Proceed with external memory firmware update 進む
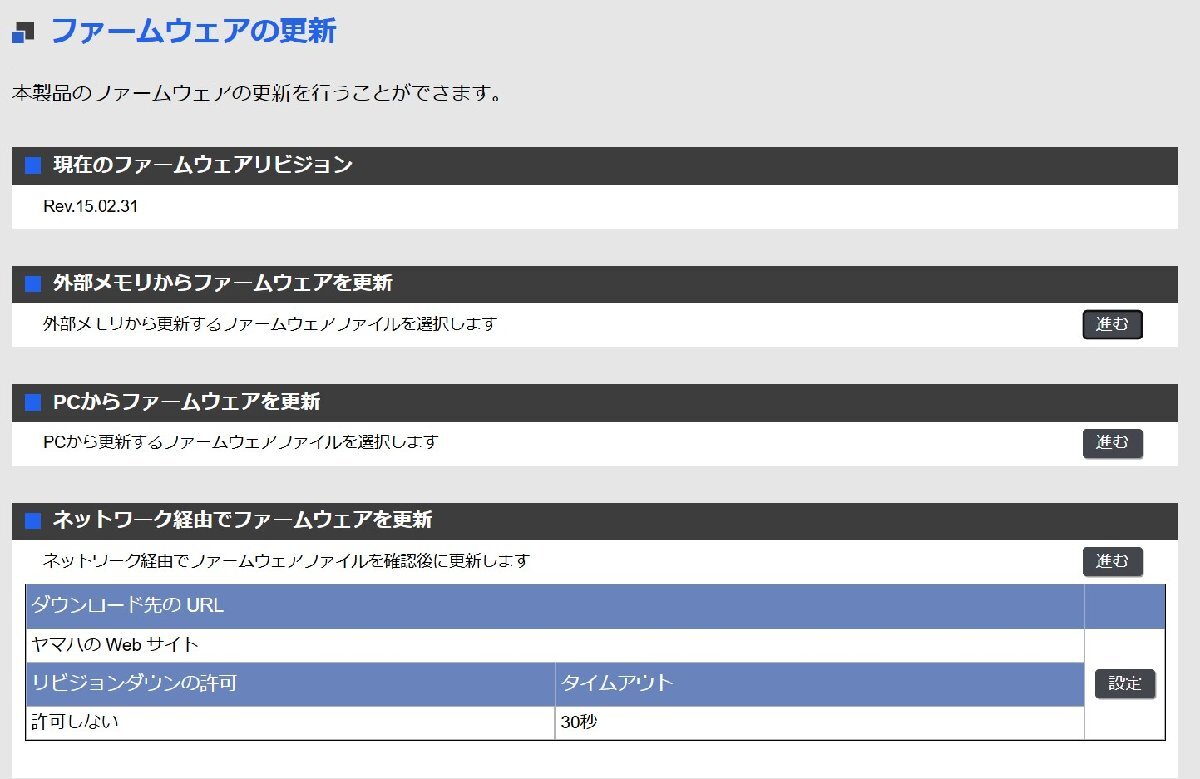This screenshot has width=1200, height=779. pos(1112,325)
